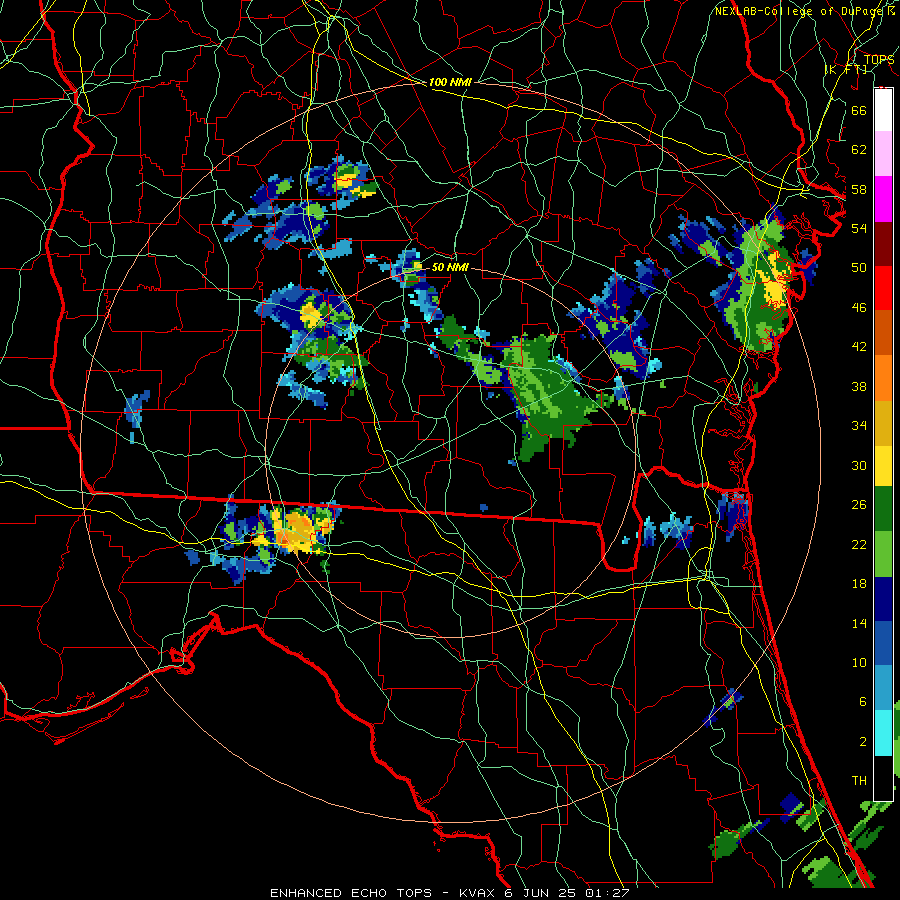Screen dimensions: 900x900
Task: Click the medium blue legend swatch
Action: pyautogui.click(x=883, y=644)
